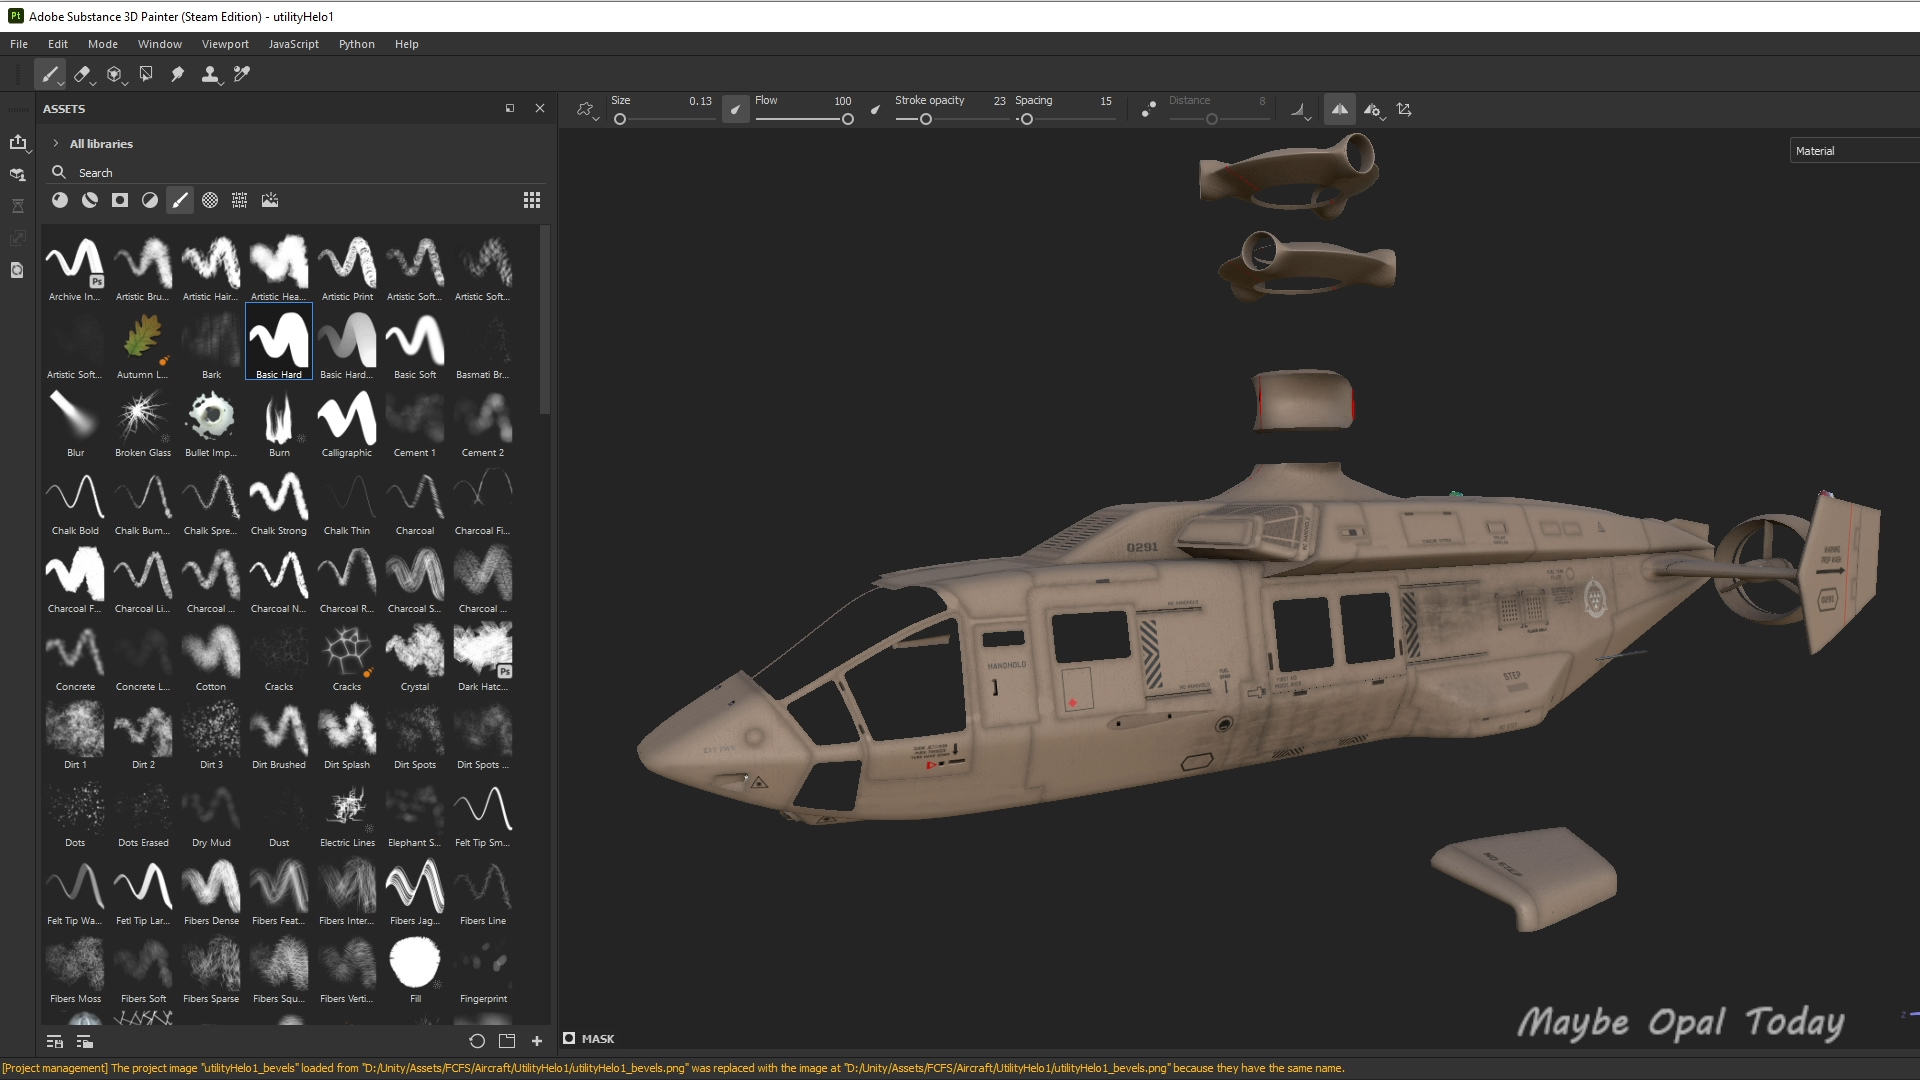
Task: Toggle the assets list view filter icon
Action: [x=55, y=1042]
